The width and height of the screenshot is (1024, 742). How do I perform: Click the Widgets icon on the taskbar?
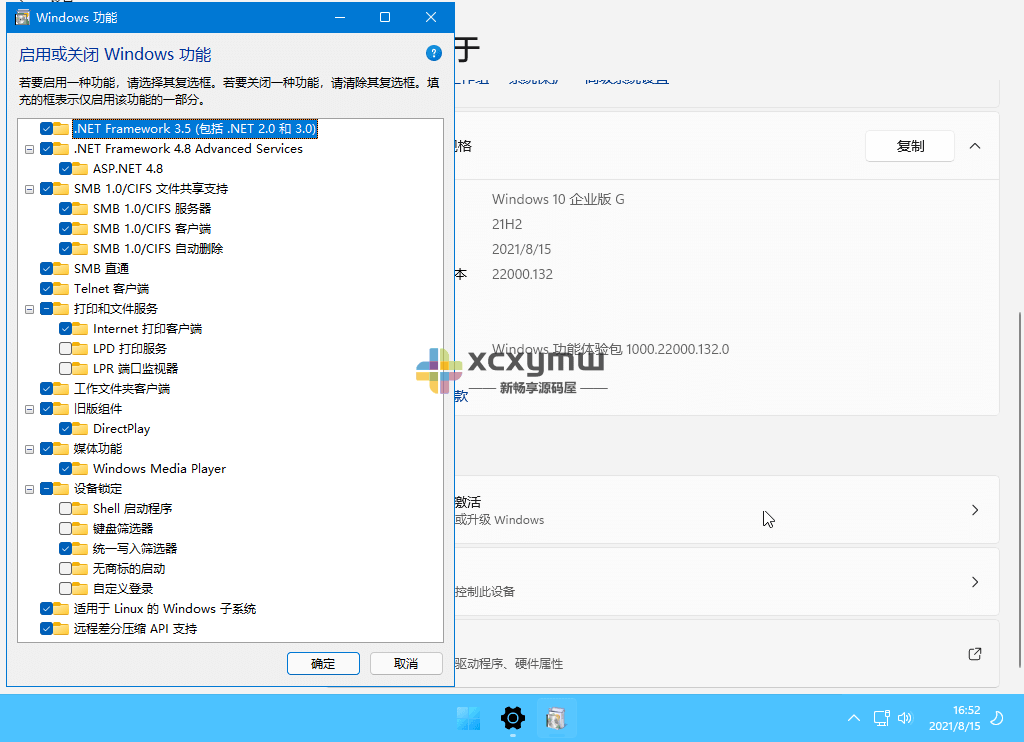click(467, 718)
